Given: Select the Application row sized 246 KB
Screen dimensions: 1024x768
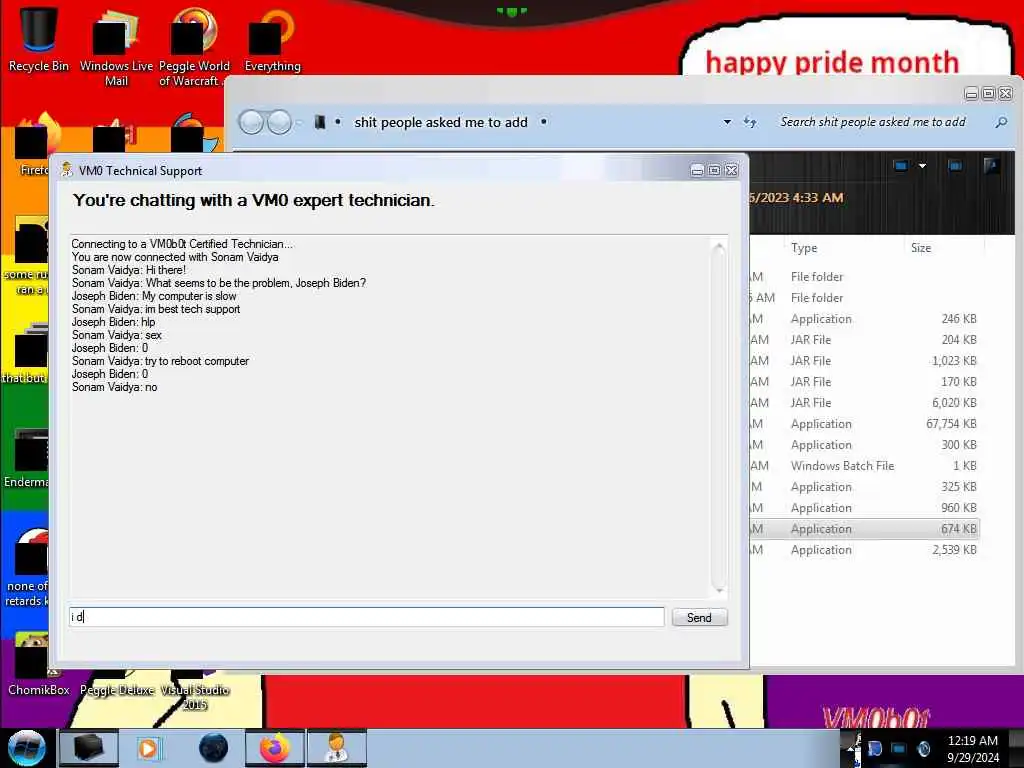Looking at the screenshot, I should 864,319.
